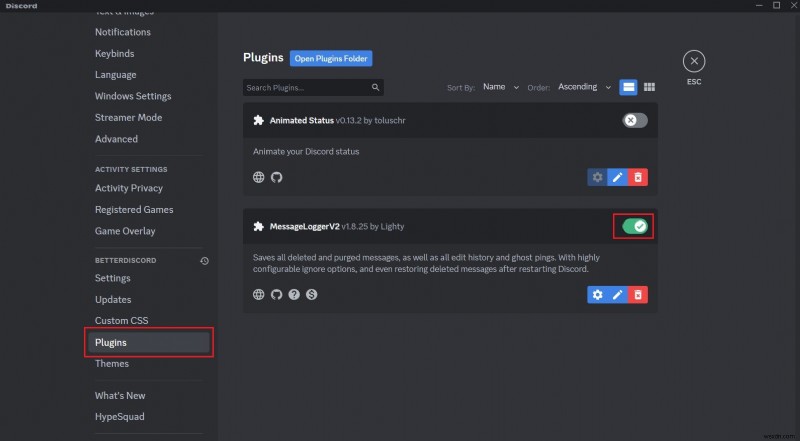The width and height of the screenshot is (800, 441).
Task: Open Animated Status GitHub icon
Action: click(277, 177)
